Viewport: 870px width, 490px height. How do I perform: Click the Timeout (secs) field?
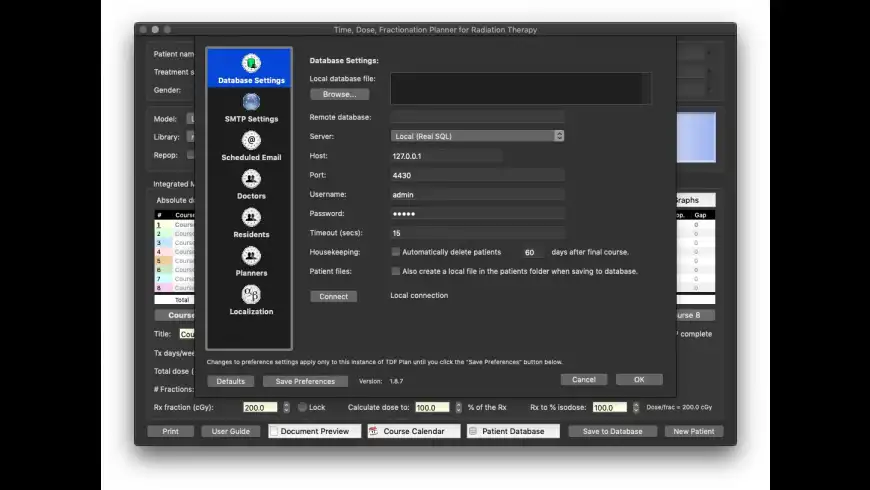(477, 233)
